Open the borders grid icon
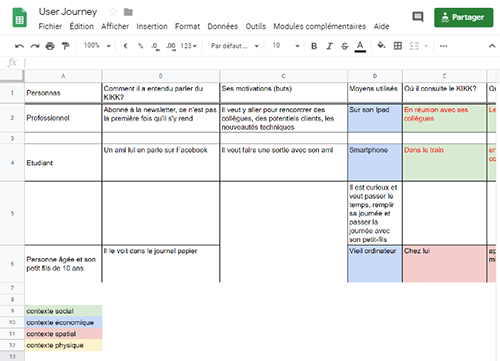Viewport: 500px width, 361px height. [x=398, y=46]
